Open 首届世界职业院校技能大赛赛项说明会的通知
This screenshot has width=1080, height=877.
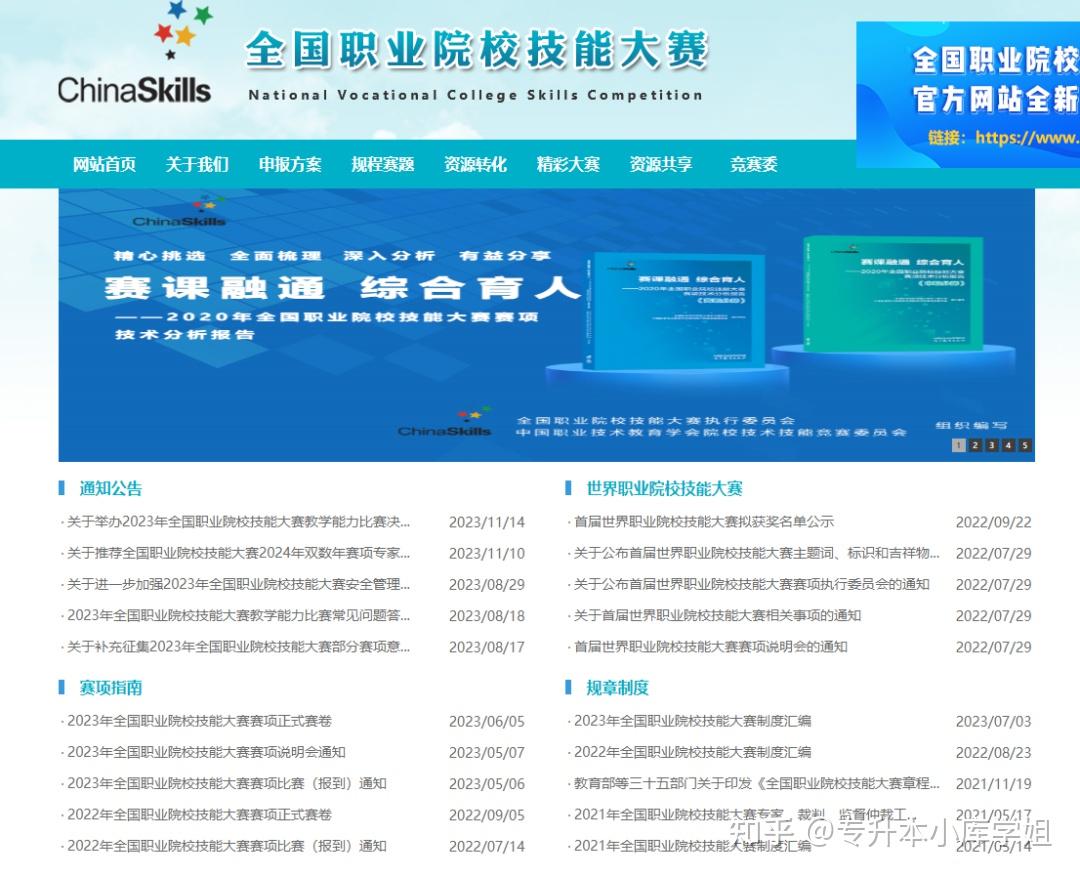pos(710,647)
